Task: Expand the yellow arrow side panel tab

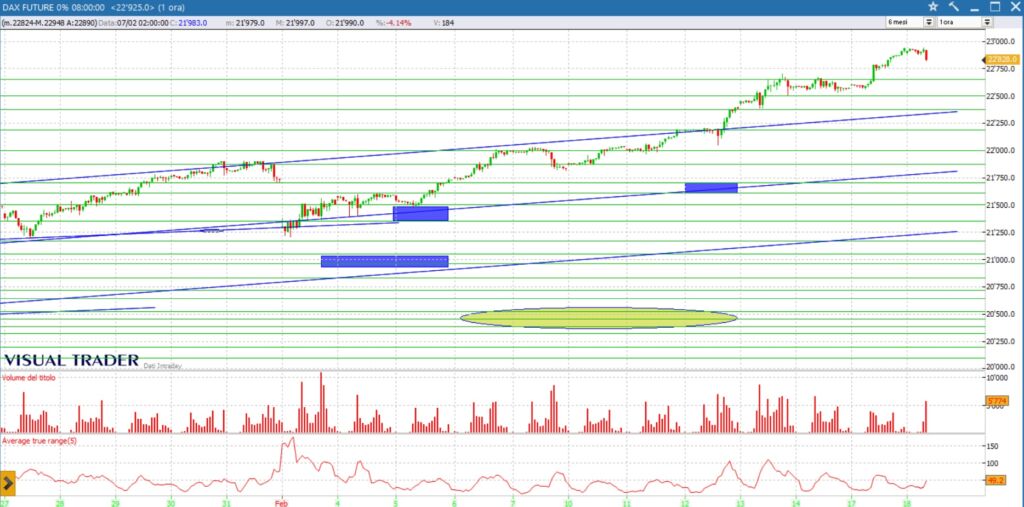Action: 8,483
